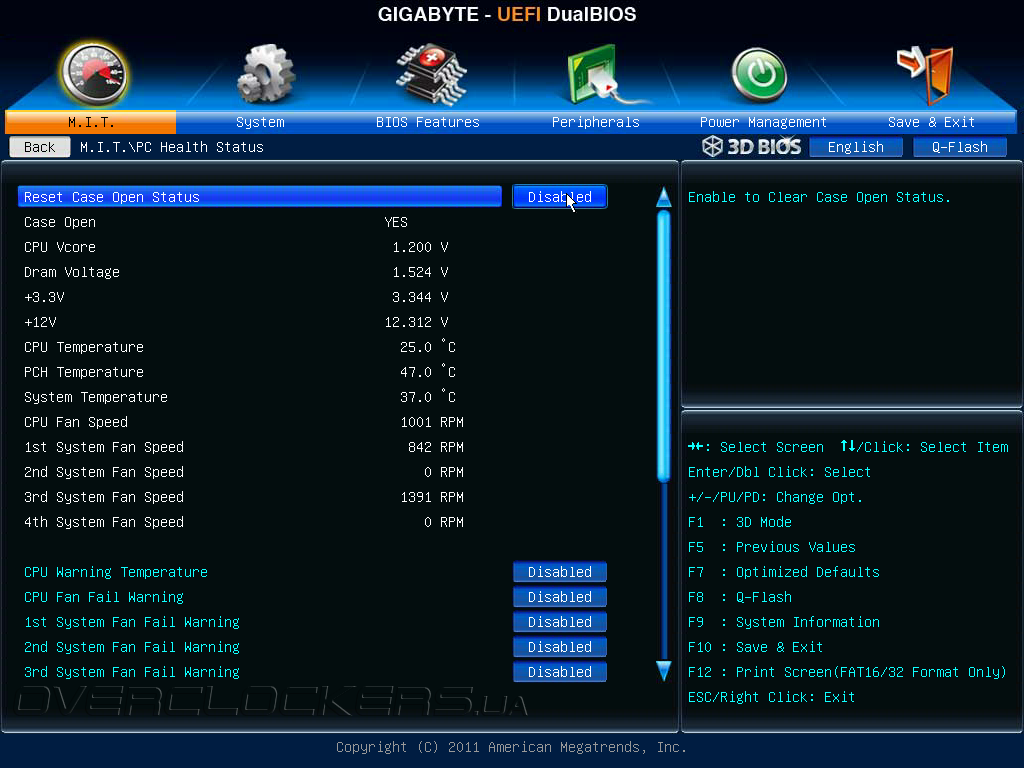Open Reset Case Open Status option dropdown
The image size is (1024, 768).
[560, 197]
